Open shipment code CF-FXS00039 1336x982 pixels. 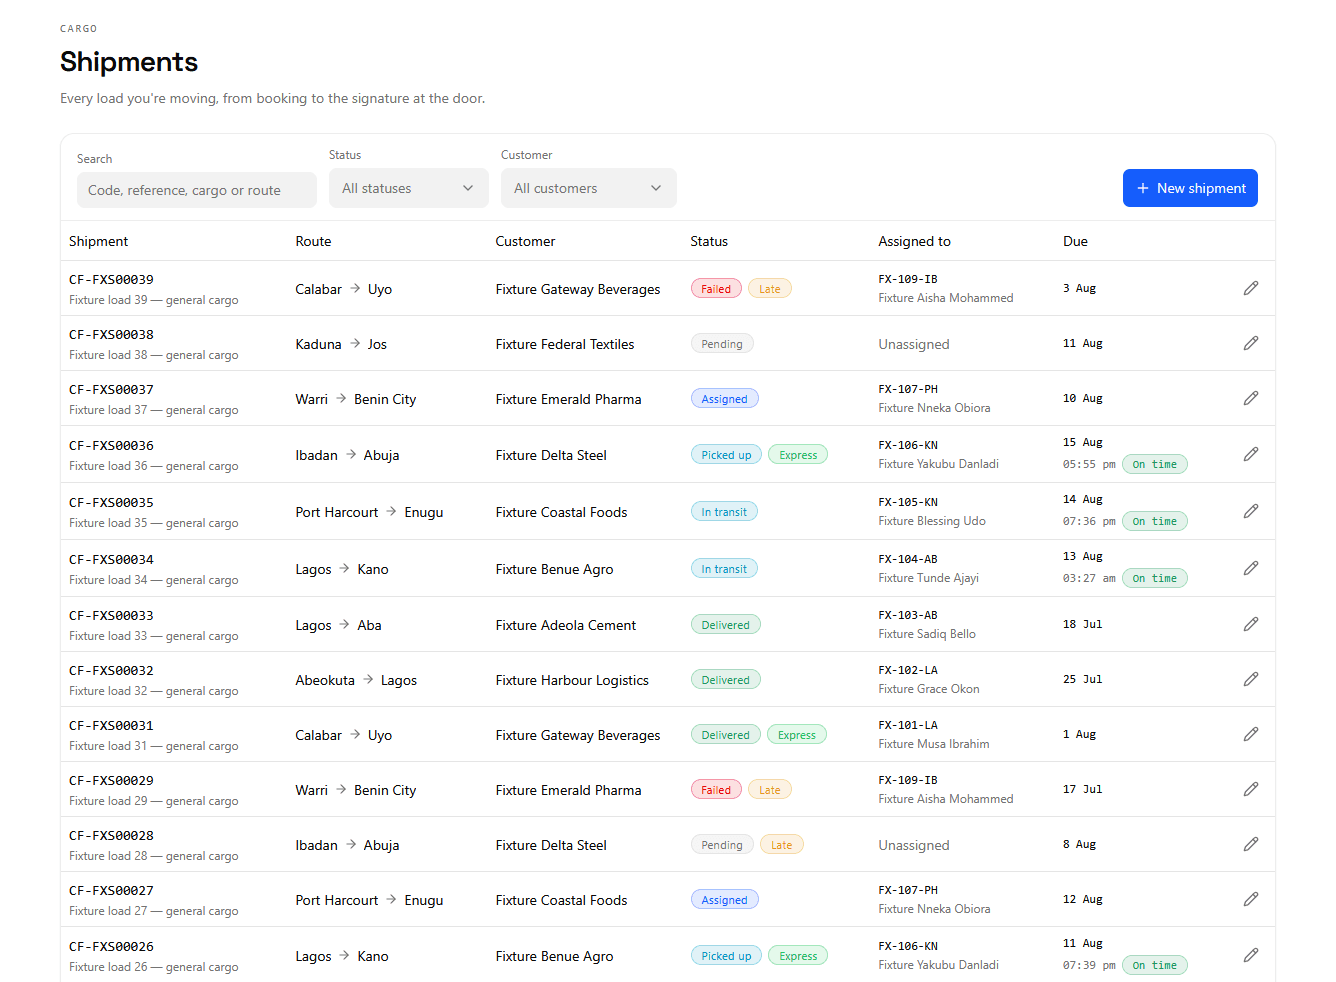pos(111,280)
